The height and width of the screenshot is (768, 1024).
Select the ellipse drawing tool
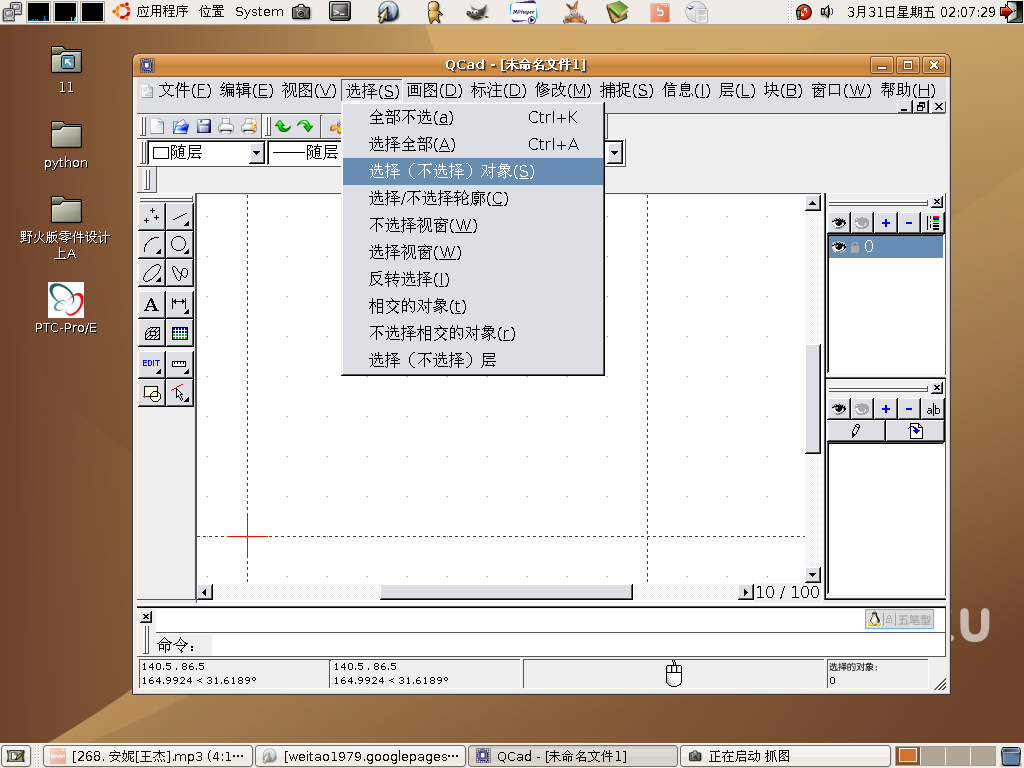point(152,272)
